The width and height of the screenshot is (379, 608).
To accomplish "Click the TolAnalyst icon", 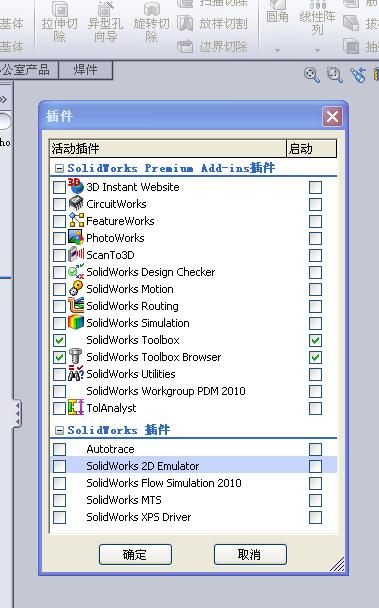I will pyautogui.click(x=76, y=408).
